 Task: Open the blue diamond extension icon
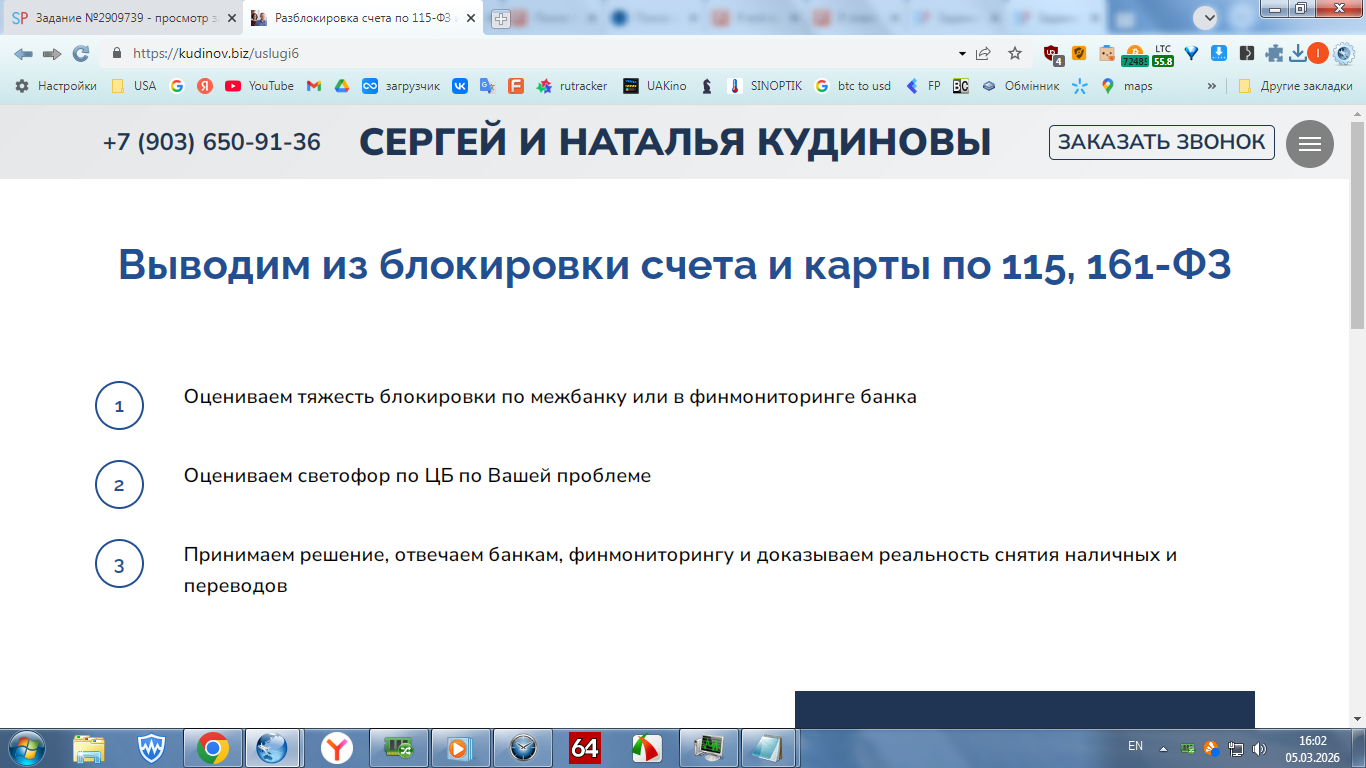click(x=1191, y=53)
